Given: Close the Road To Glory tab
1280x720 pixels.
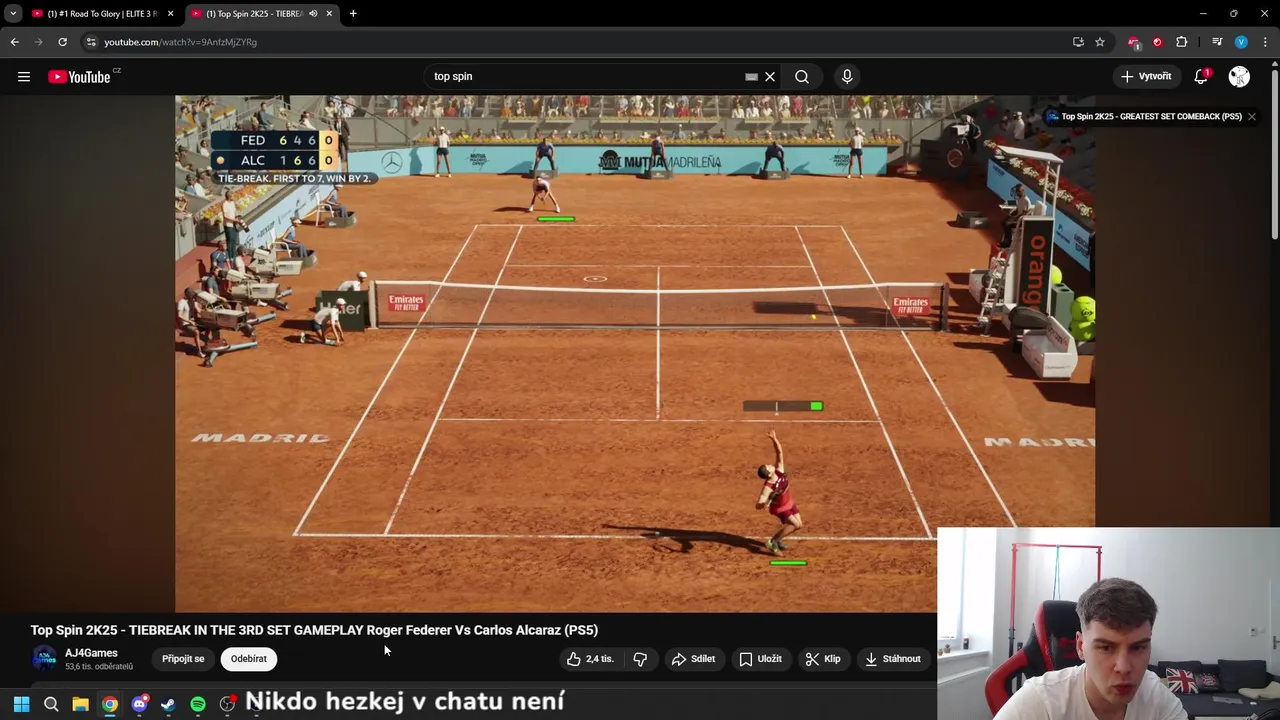Looking at the screenshot, I should pyautogui.click(x=171, y=13).
